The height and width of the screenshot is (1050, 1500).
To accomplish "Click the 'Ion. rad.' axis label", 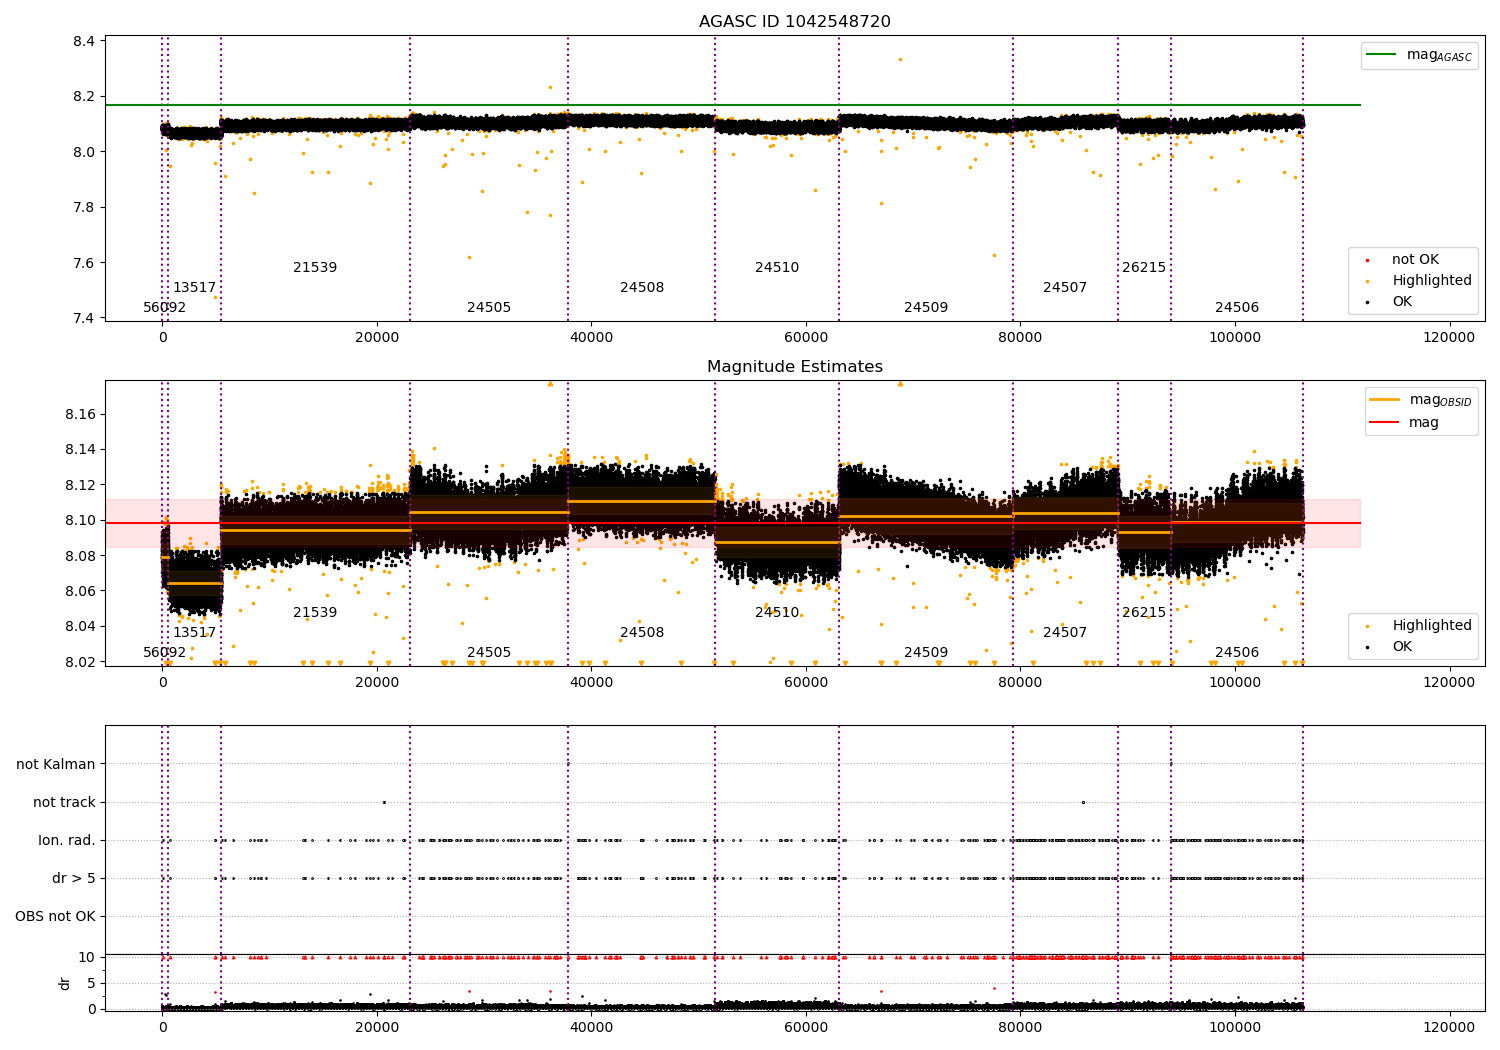I will [67, 841].
